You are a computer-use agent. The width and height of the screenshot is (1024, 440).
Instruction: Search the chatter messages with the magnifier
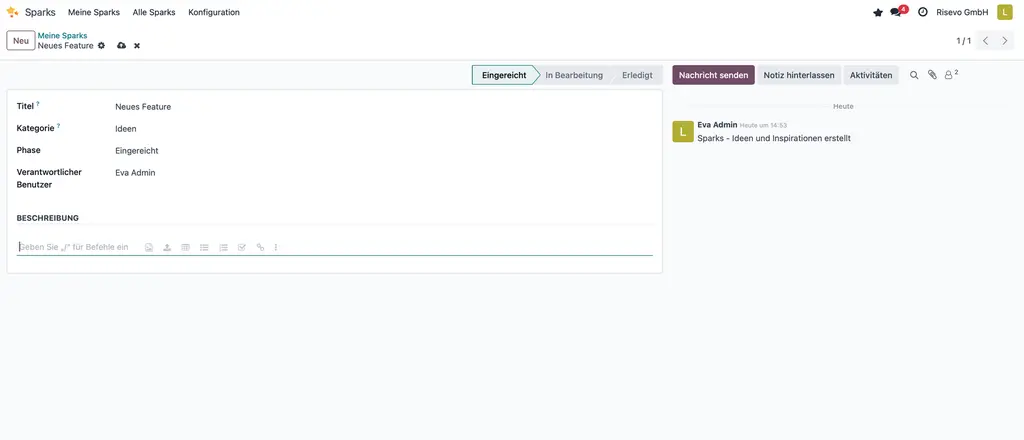(x=914, y=75)
